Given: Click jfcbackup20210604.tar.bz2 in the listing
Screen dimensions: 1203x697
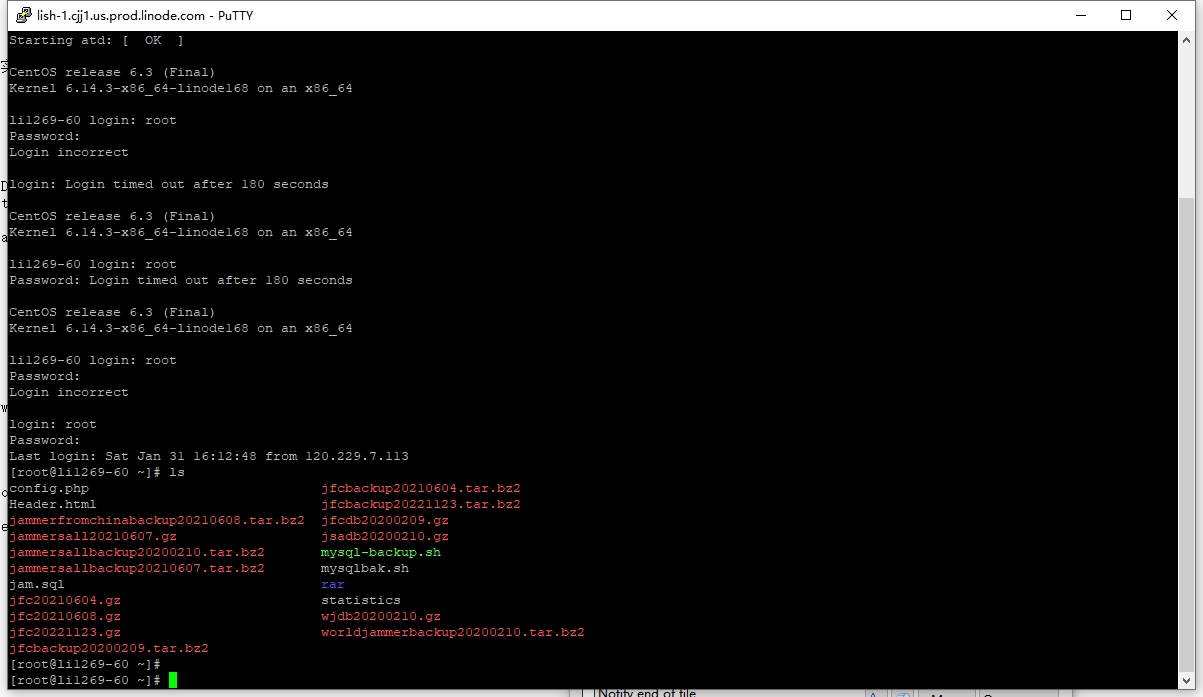Looking at the screenshot, I should click(421, 488).
